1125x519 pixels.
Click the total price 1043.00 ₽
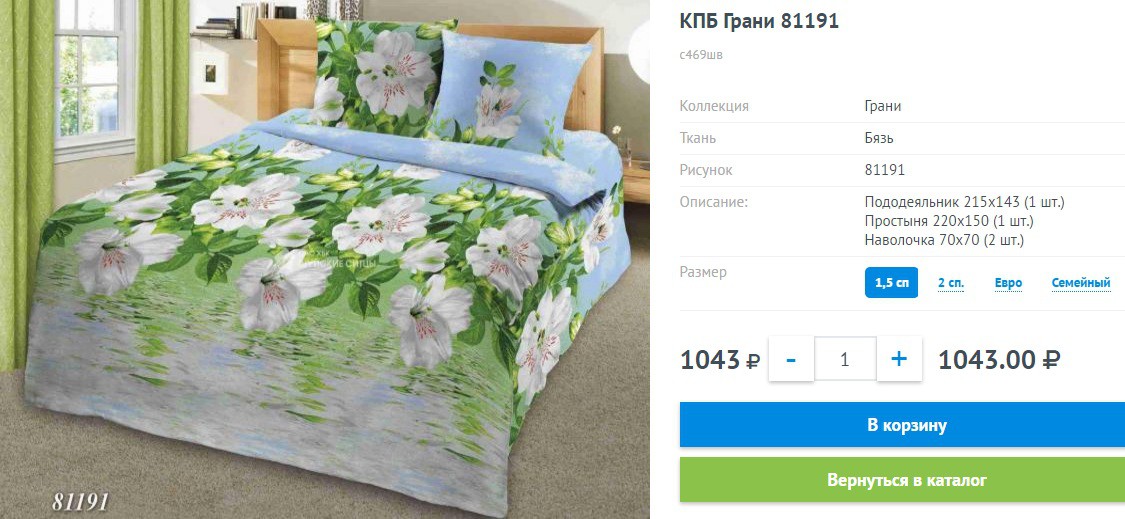(x=999, y=359)
